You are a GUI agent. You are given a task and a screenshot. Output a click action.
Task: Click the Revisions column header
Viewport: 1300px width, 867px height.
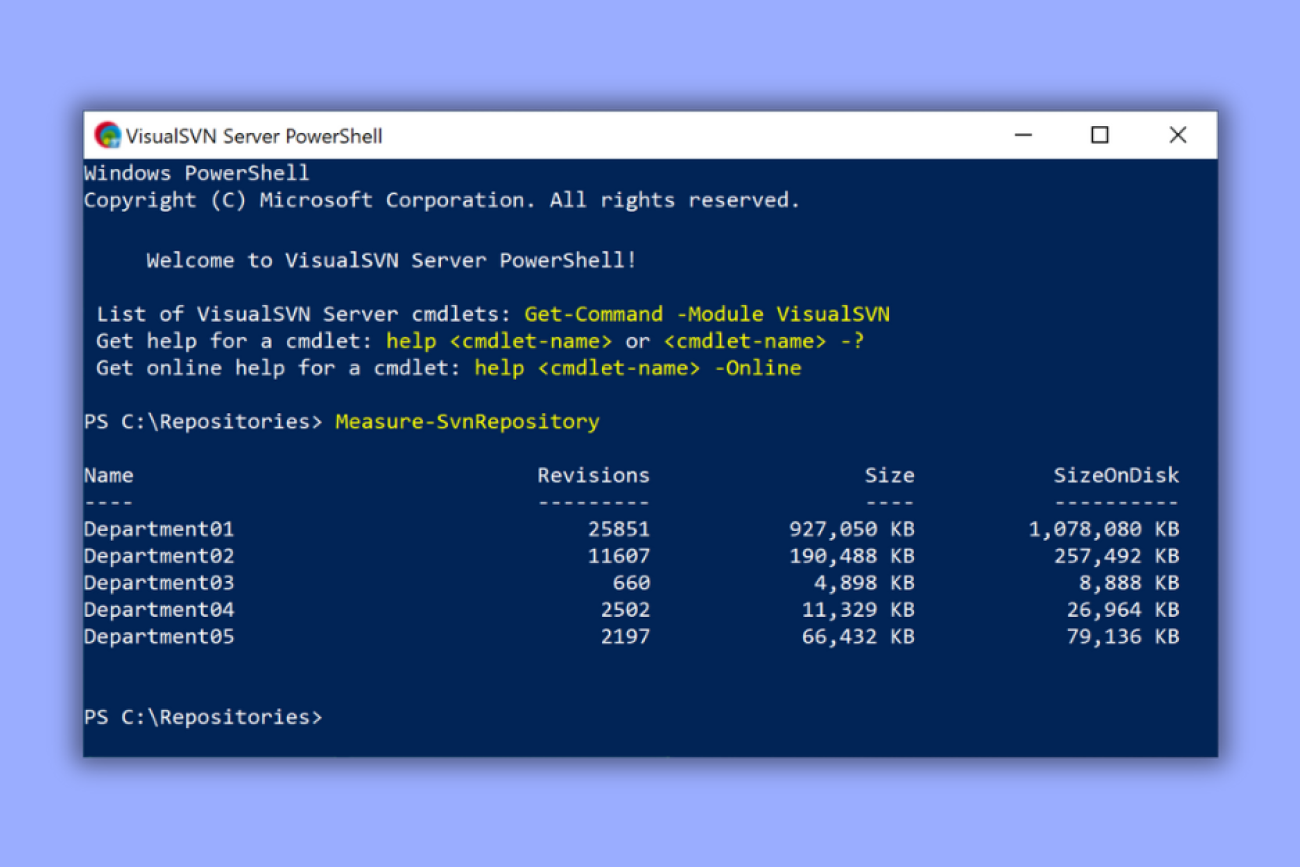point(593,476)
